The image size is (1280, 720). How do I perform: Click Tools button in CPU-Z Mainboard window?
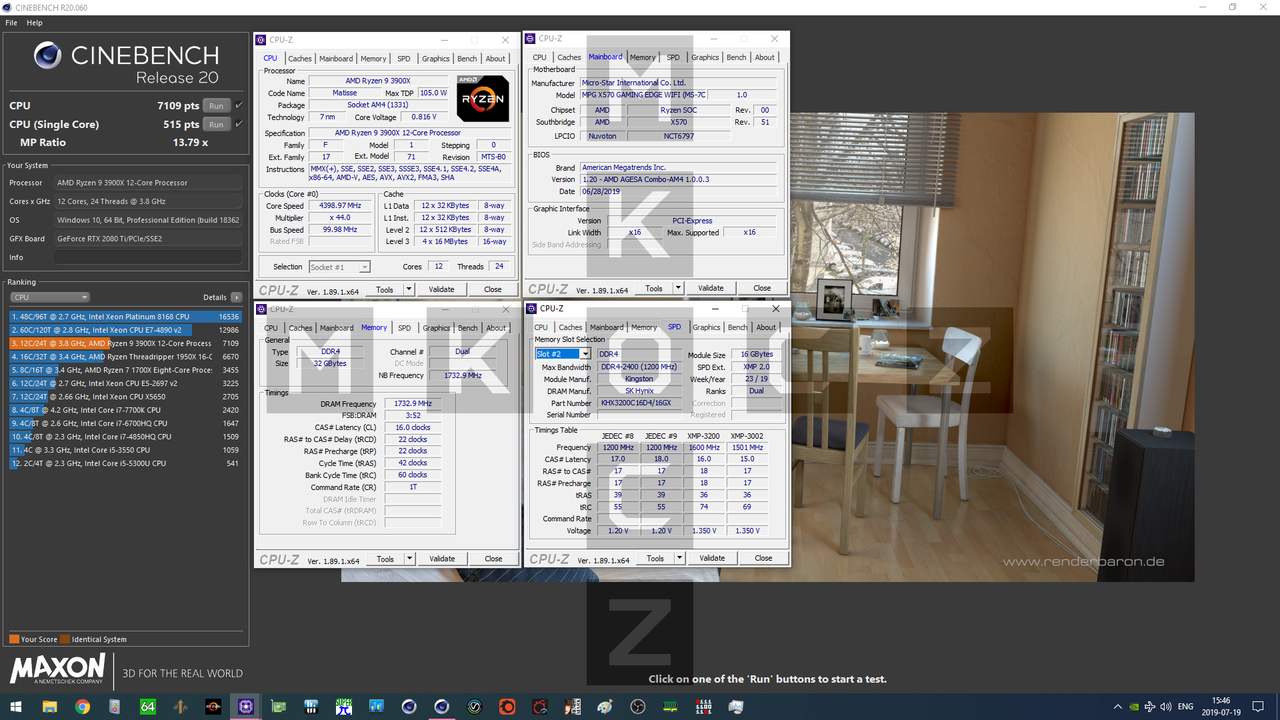pos(654,288)
